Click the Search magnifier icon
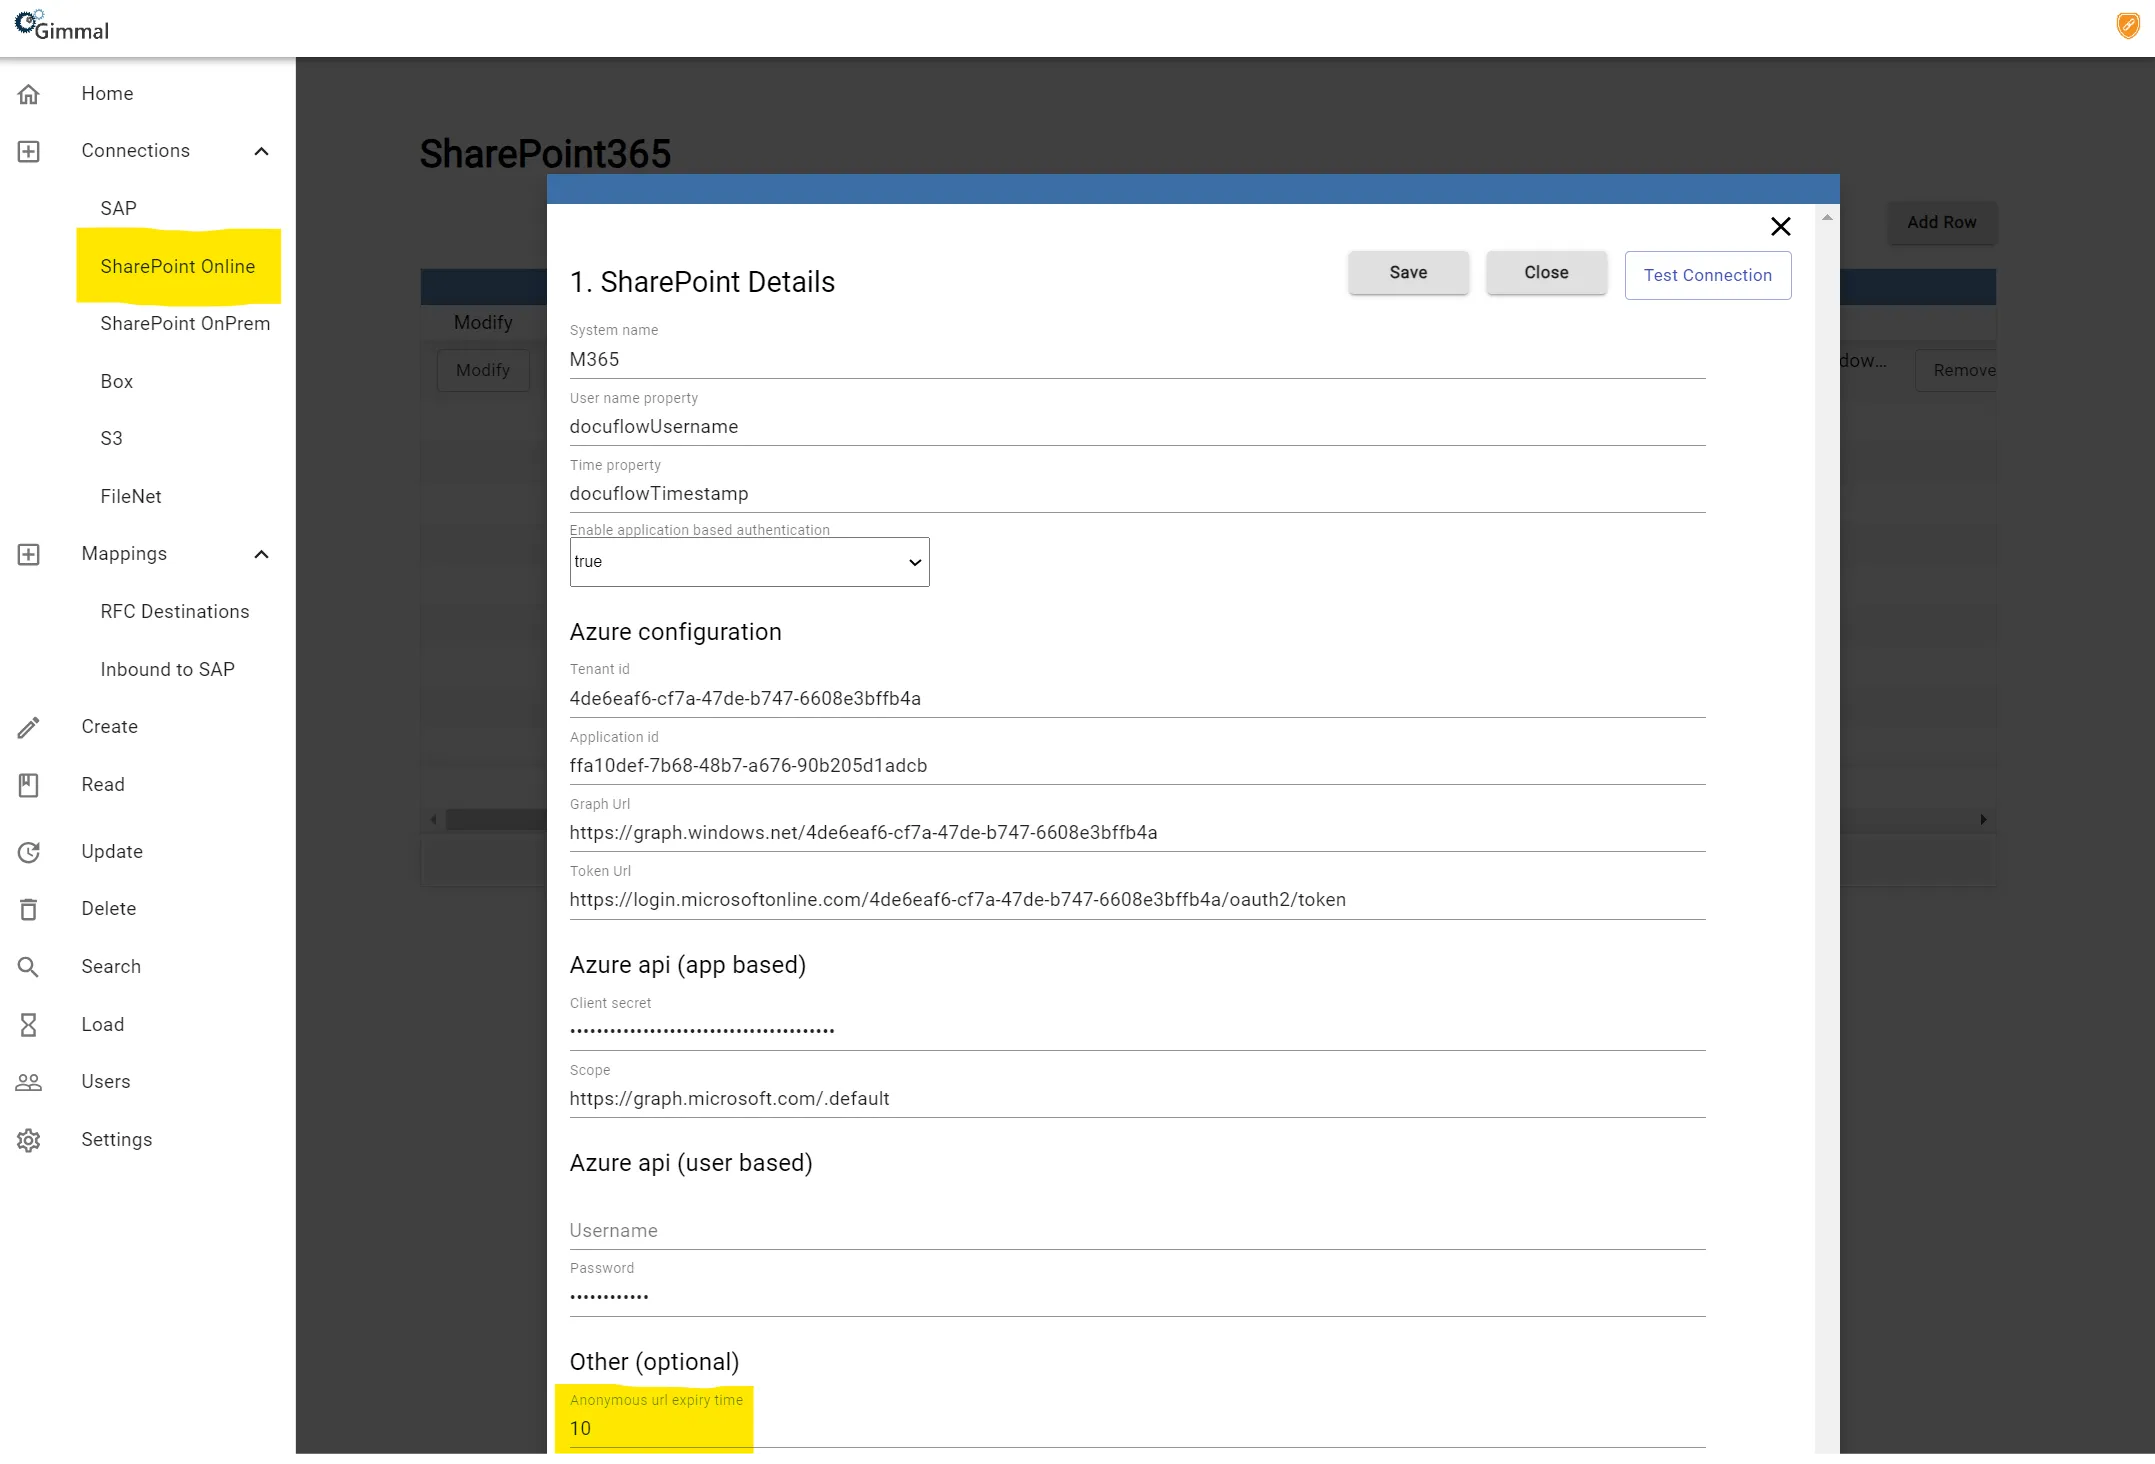Viewport: 2155px width, 1464px height. [x=28, y=967]
